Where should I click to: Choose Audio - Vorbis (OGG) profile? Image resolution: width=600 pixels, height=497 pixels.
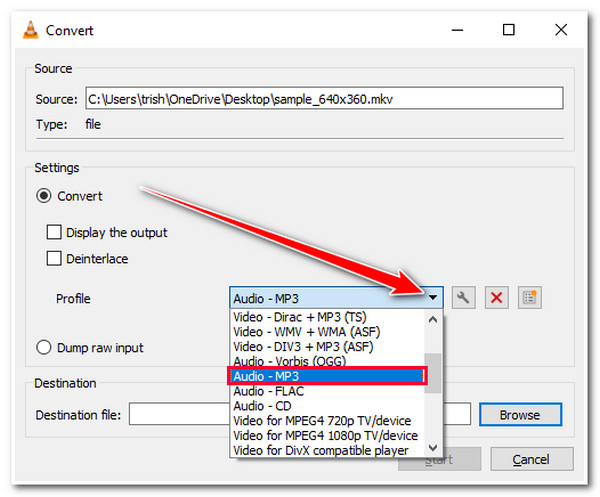tap(327, 361)
